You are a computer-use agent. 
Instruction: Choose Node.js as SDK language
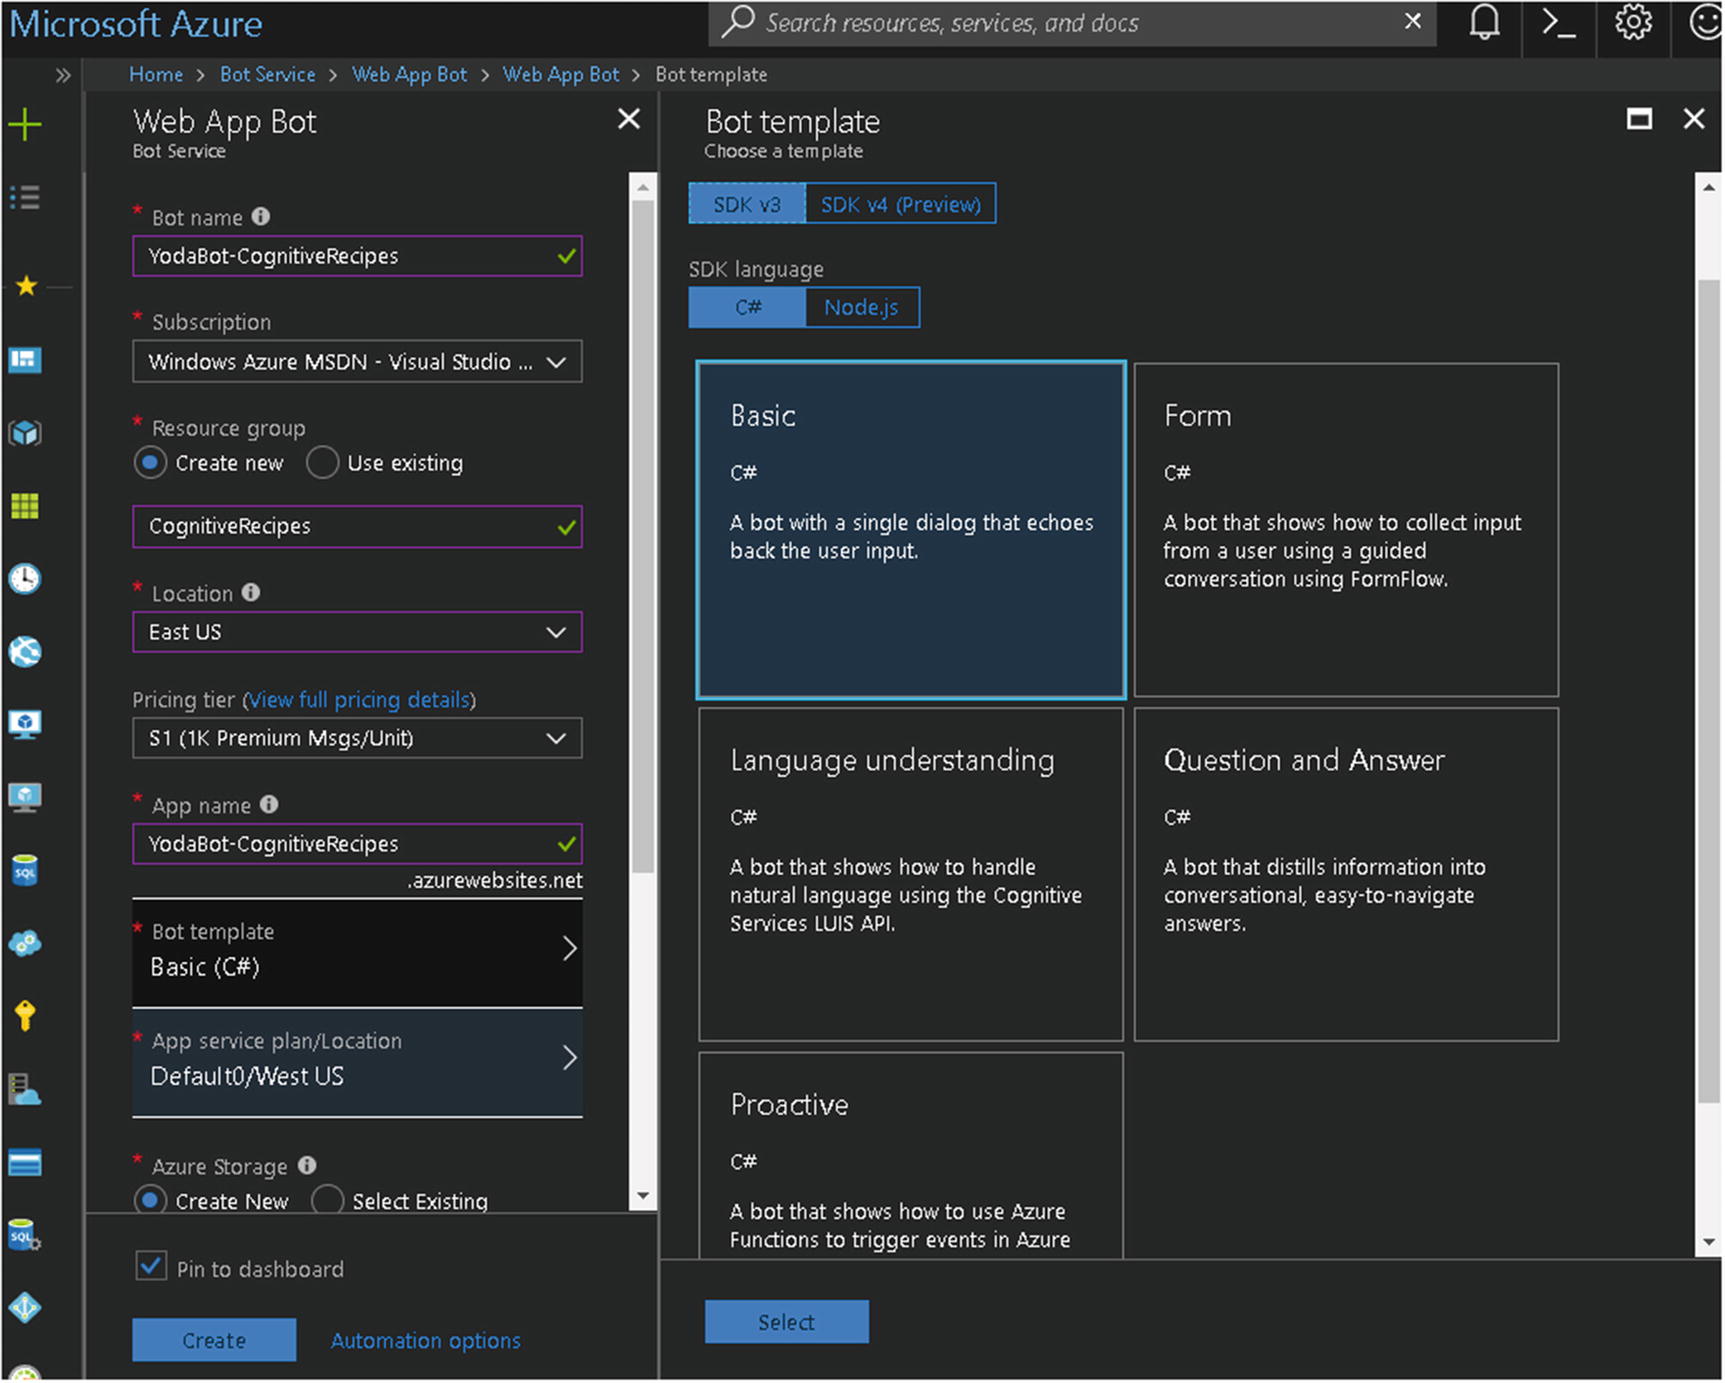click(862, 308)
